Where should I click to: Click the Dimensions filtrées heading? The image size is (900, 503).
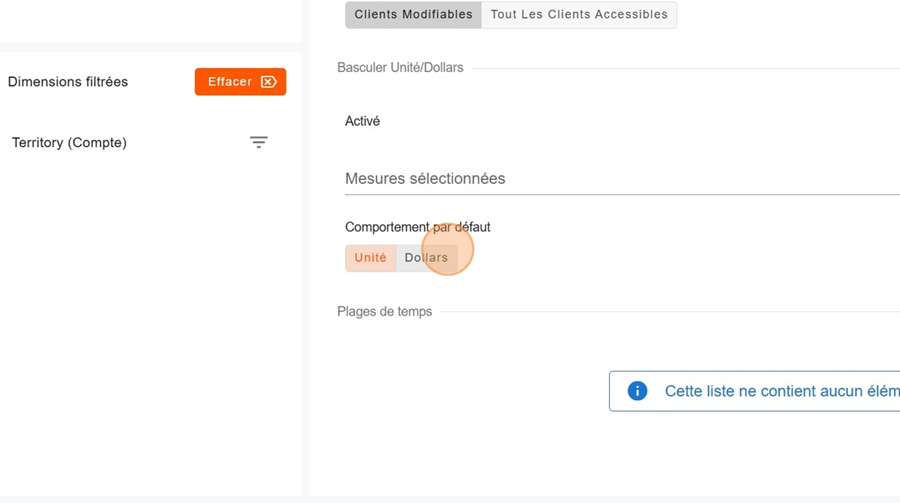68,82
